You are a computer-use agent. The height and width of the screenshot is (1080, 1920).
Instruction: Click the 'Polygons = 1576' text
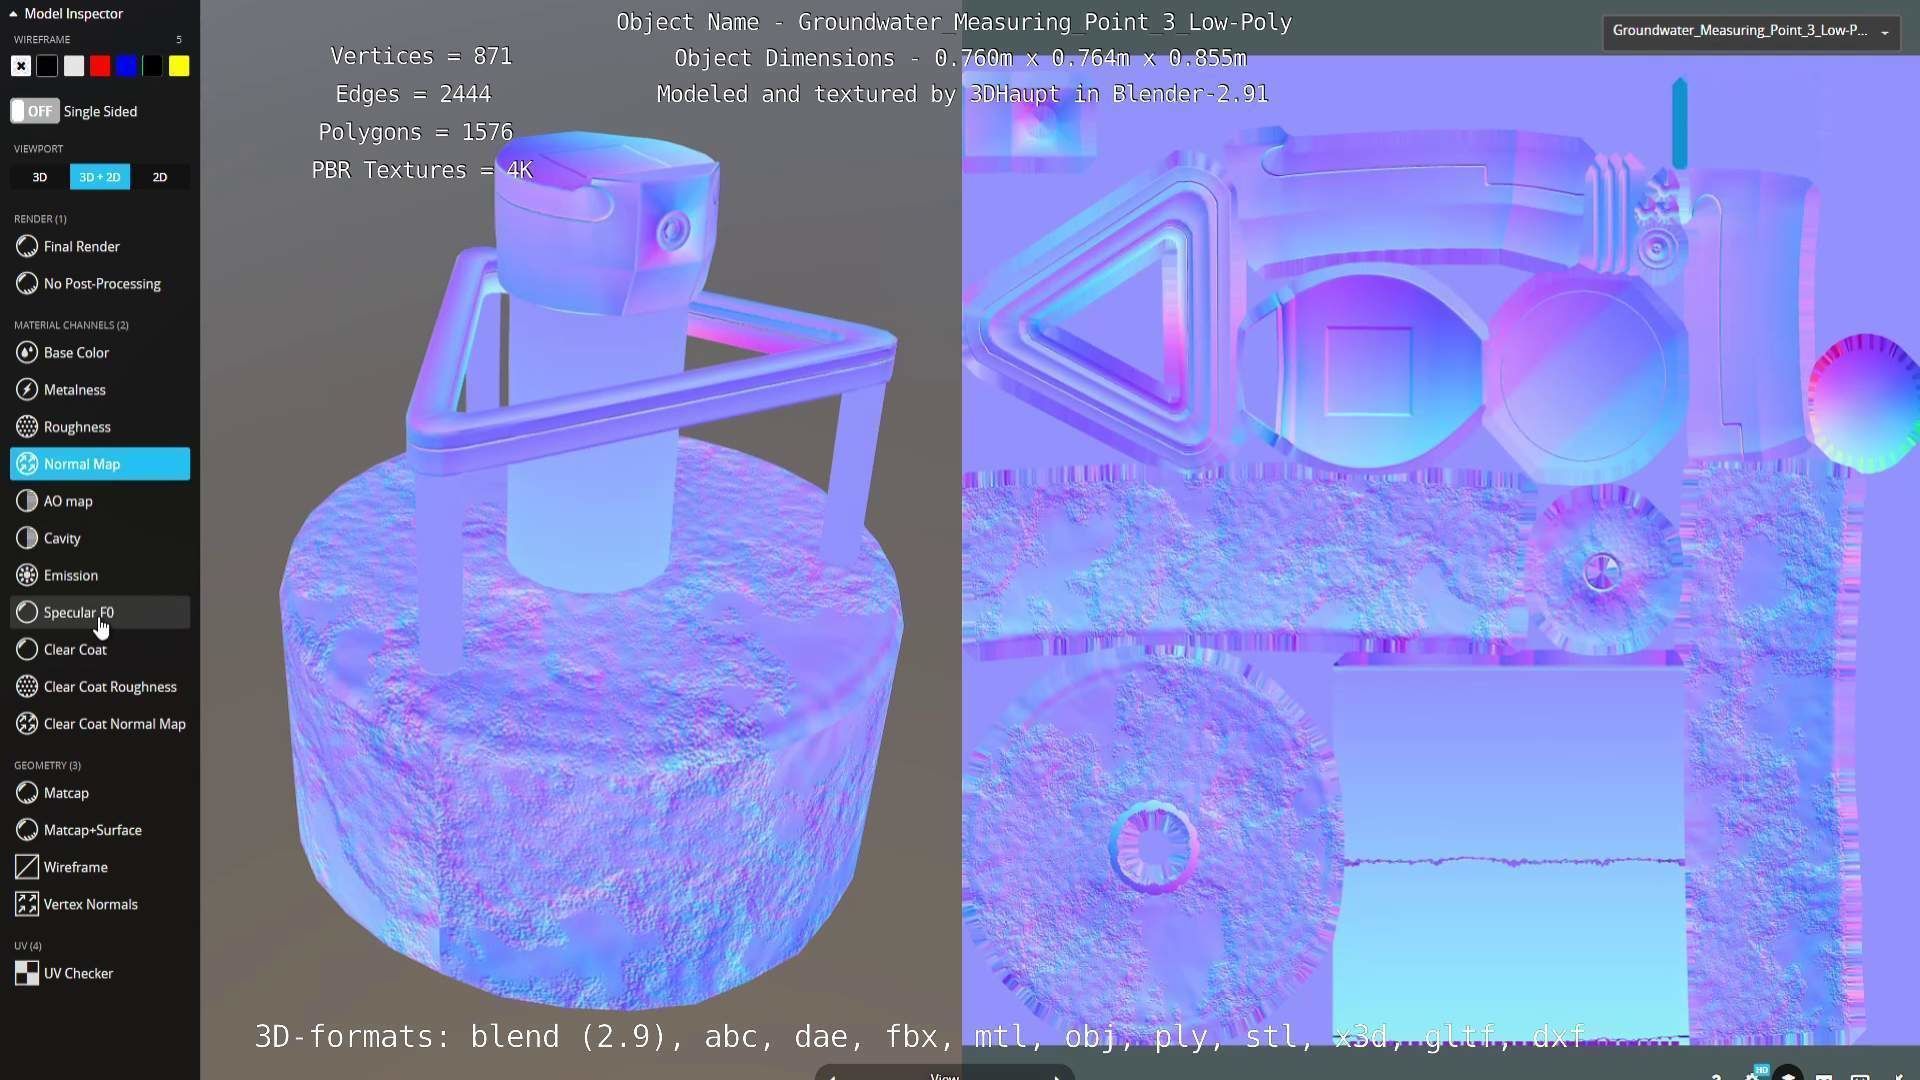tap(415, 133)
